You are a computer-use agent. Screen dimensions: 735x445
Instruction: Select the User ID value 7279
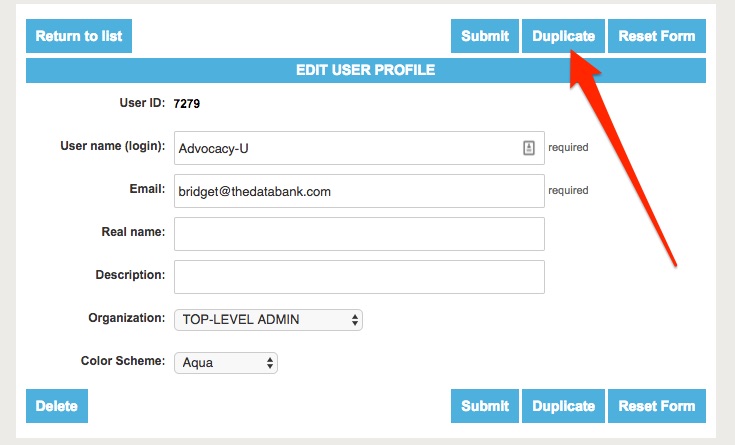187,104
